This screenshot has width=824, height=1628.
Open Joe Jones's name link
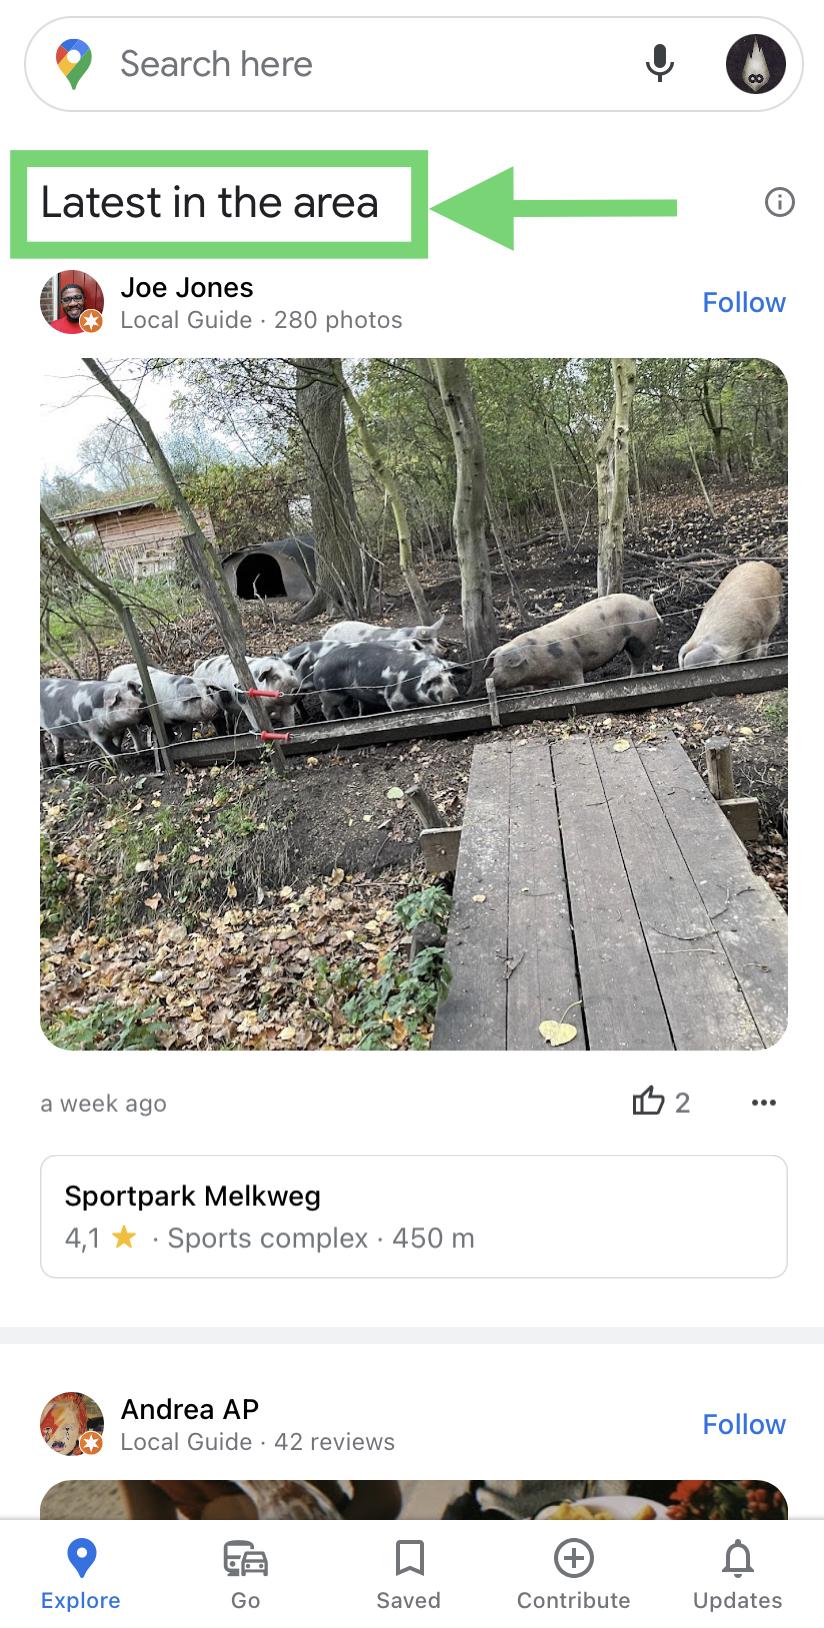pos(187,287)
